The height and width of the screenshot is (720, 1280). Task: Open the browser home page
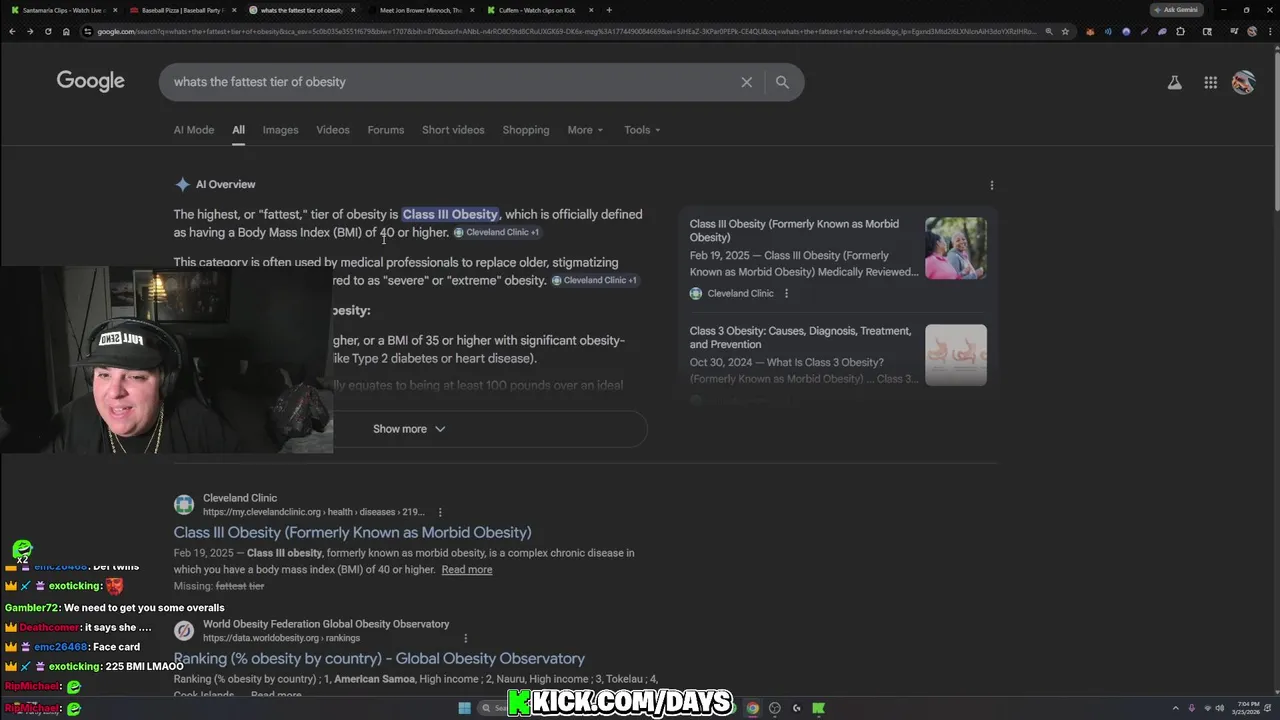(66, 31)
